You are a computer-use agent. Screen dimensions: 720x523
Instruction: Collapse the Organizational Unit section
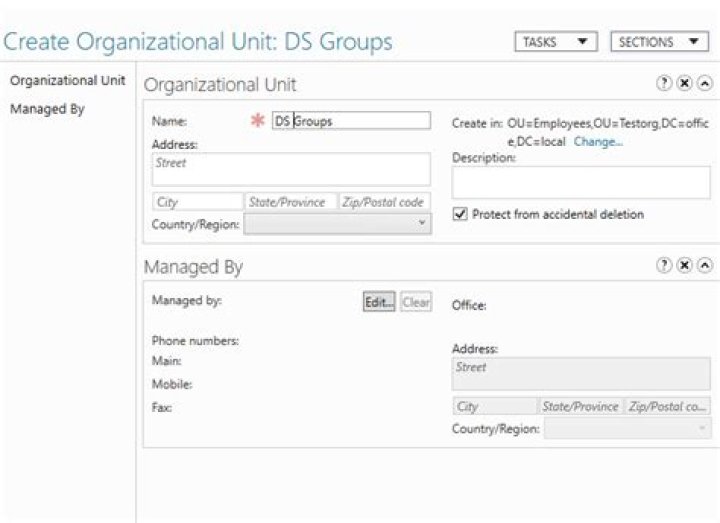click(x=704, y=85)
